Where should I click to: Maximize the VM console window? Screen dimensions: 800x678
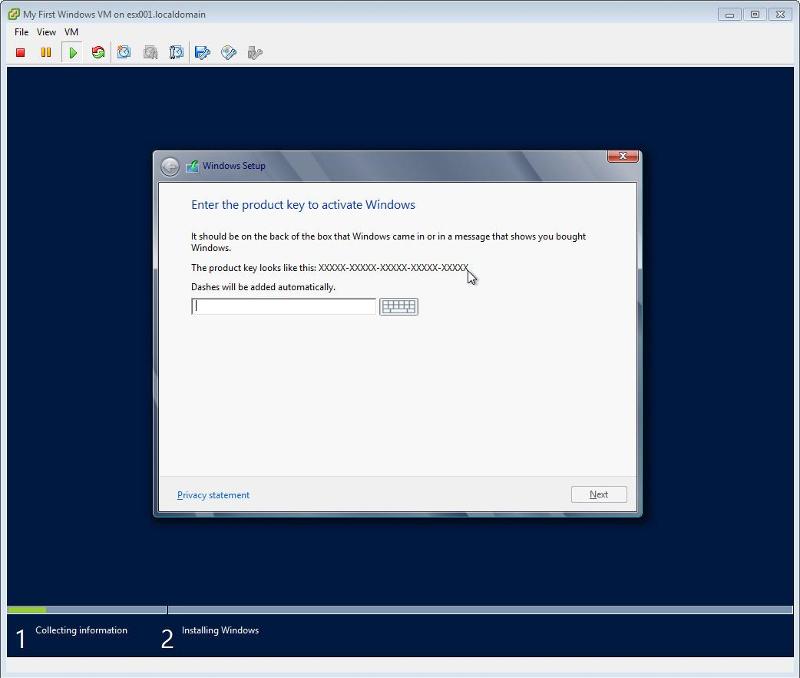[755, 15]
